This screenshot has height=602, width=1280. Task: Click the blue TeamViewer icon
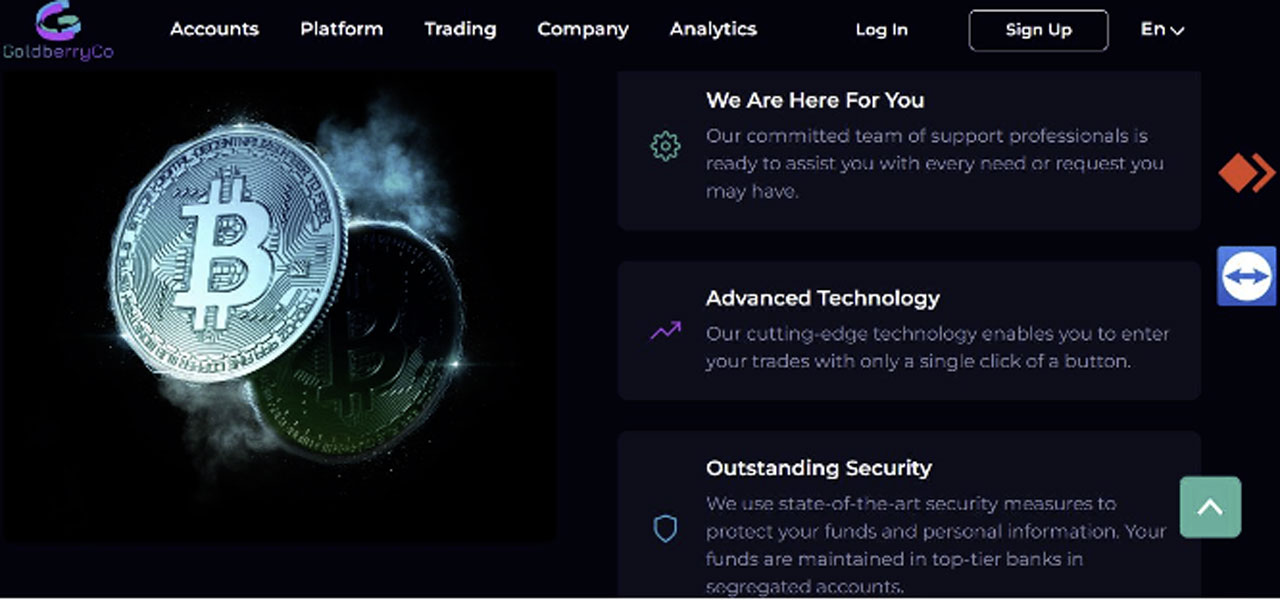click(x=1246, y=275)
